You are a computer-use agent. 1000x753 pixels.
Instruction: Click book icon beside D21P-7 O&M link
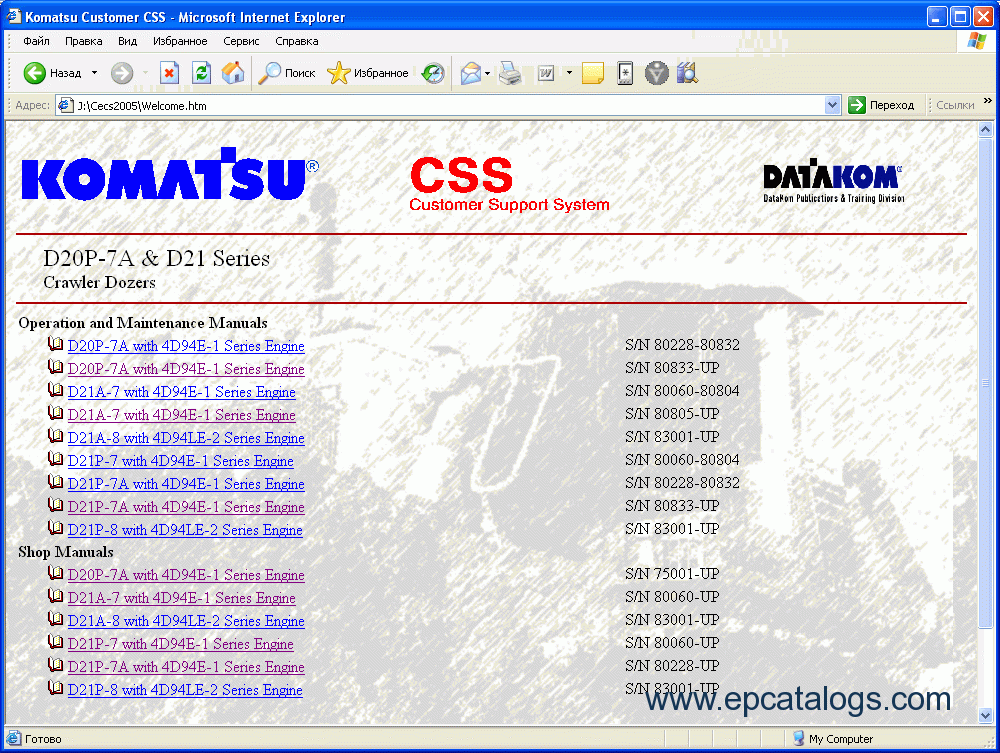pos(55,459)
